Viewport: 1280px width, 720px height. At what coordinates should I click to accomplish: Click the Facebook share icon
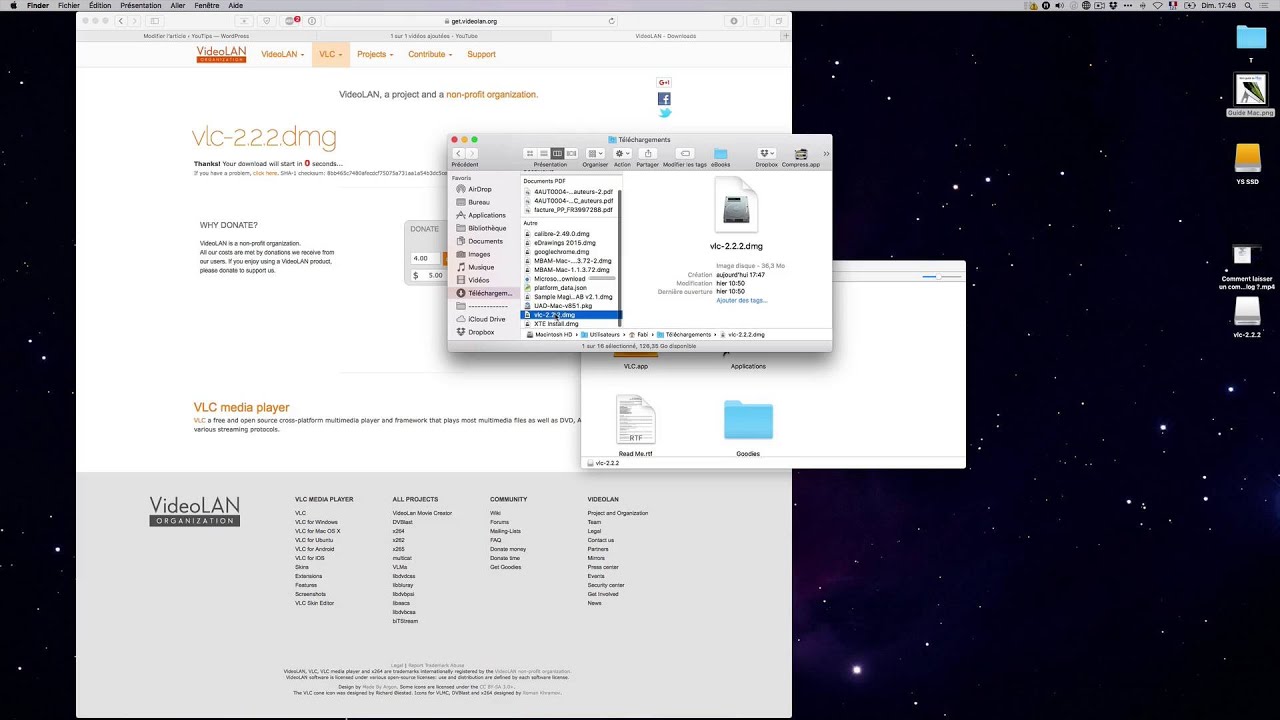(664, 98)
